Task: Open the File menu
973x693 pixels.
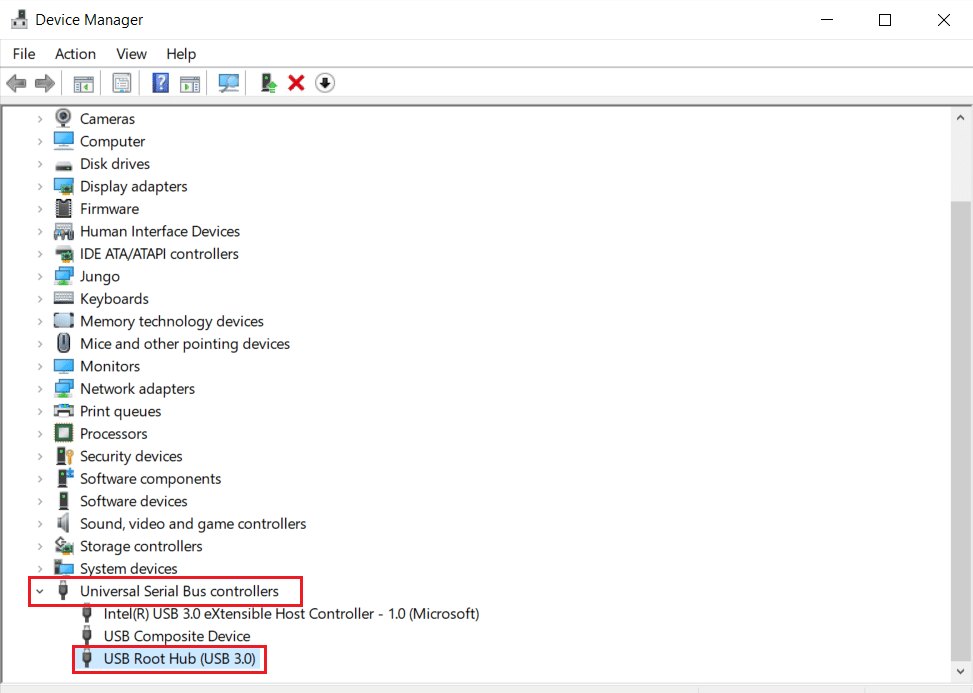Action: 24,54
